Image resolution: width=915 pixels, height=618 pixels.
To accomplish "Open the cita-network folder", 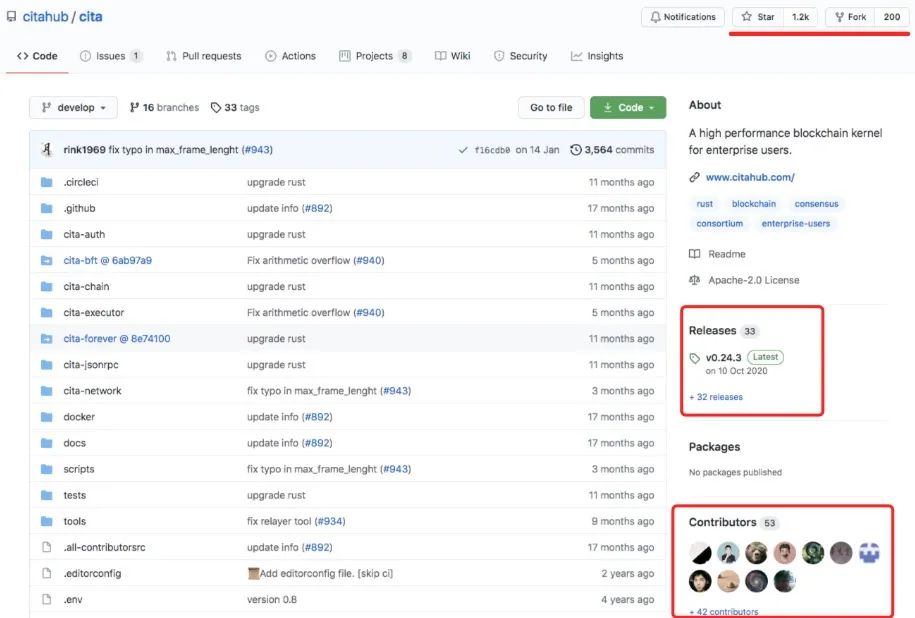I will (x=92, y=391).
